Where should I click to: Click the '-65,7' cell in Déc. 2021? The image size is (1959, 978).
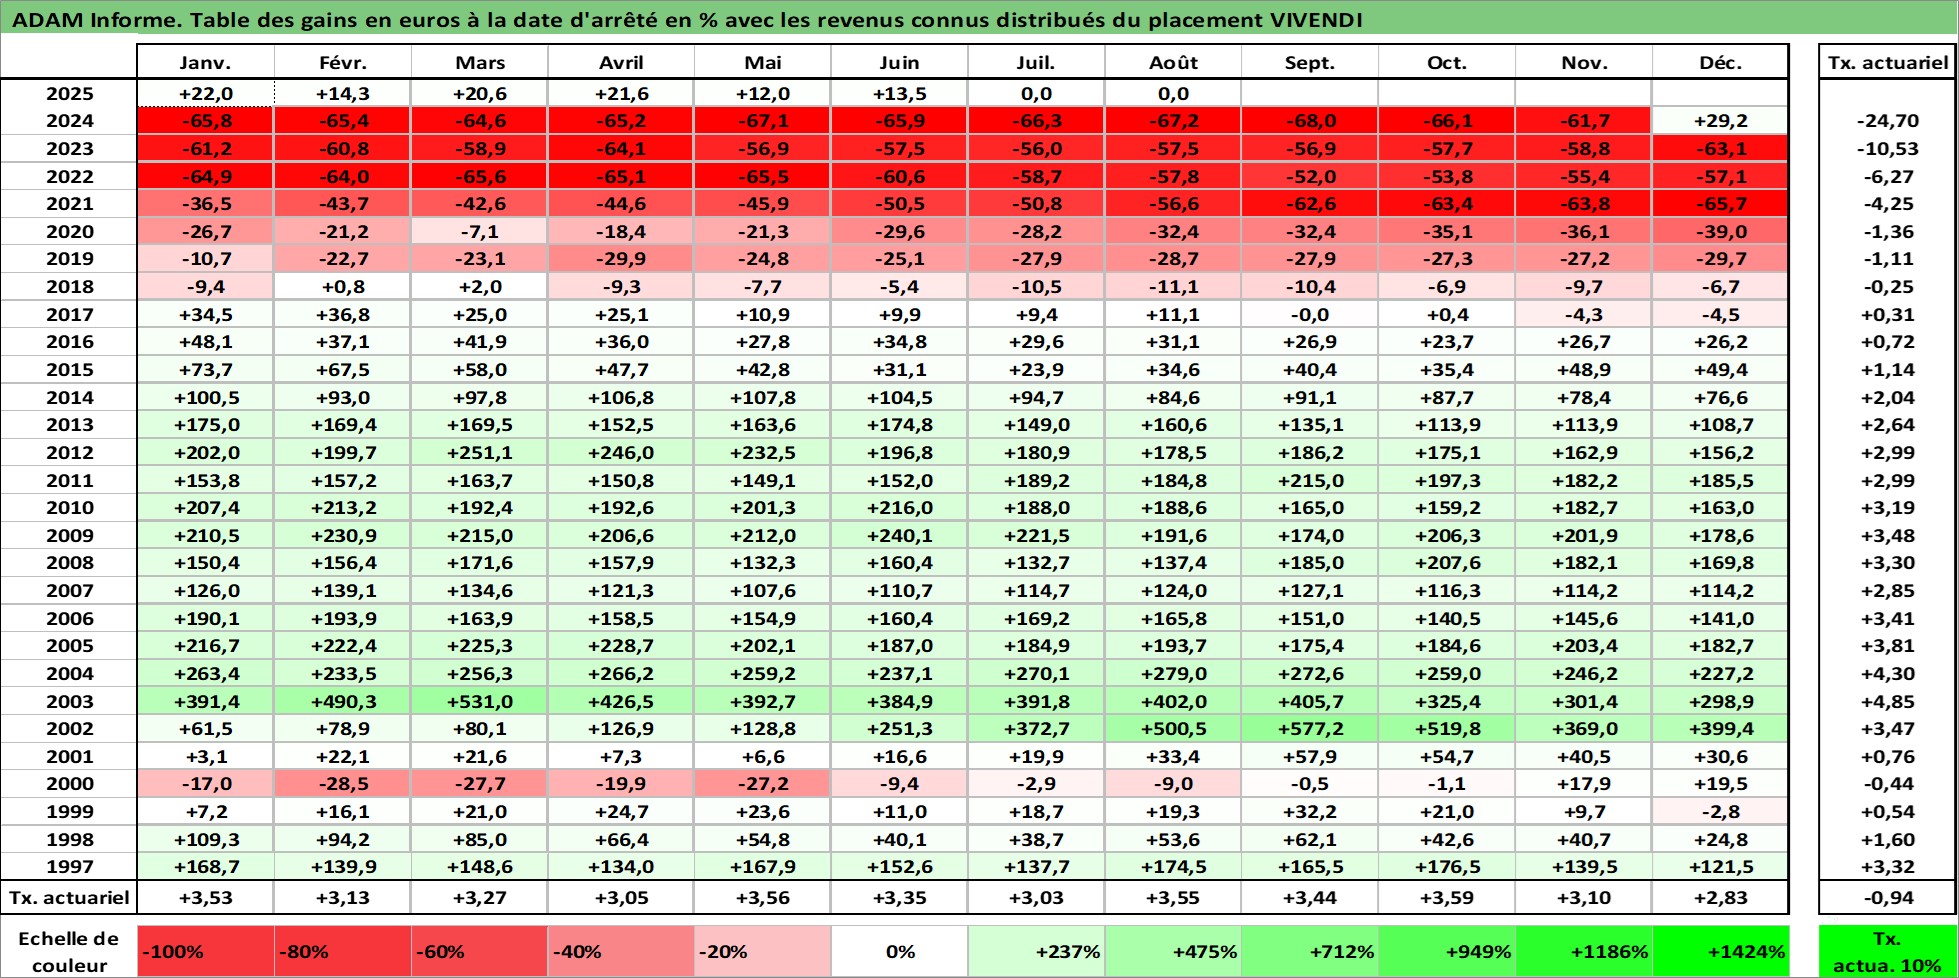[x=1720, y=204]
